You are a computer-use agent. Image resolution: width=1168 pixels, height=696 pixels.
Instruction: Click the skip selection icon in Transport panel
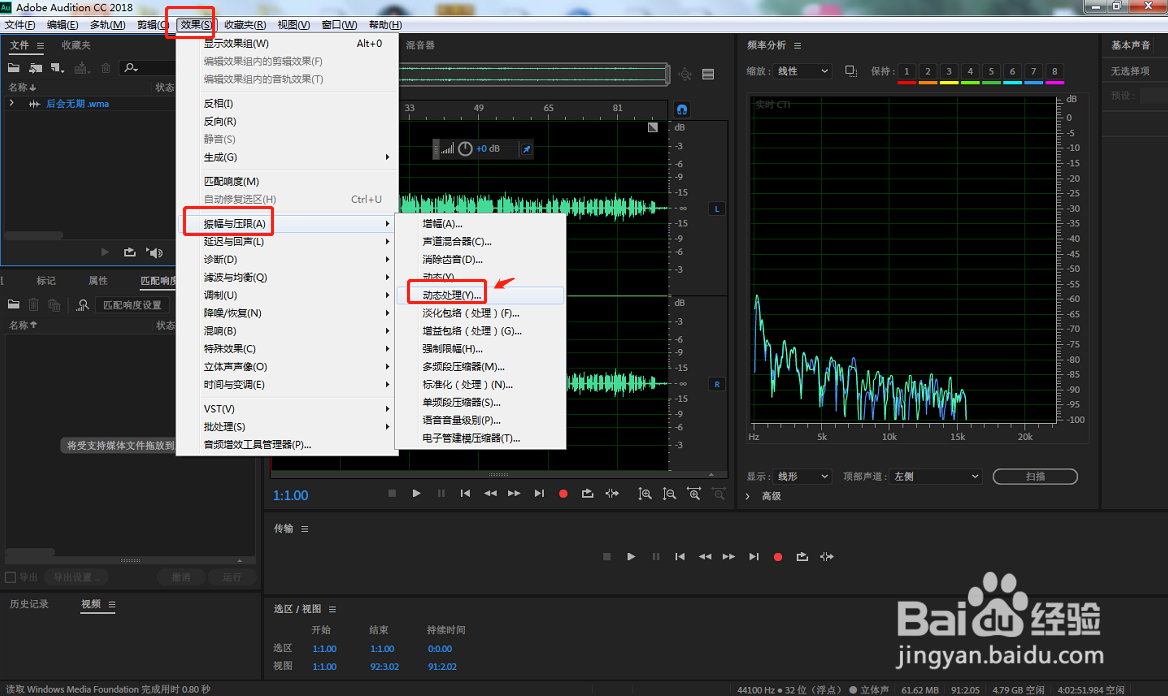(x=827, y=557)
